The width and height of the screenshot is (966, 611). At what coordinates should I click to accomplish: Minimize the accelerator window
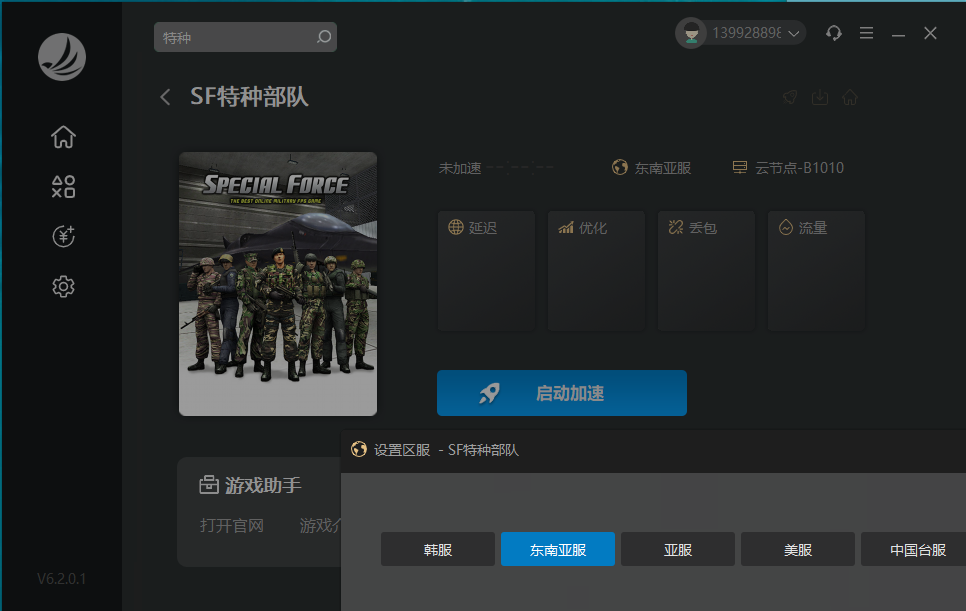pyautogui.click(x=898, y=34)
